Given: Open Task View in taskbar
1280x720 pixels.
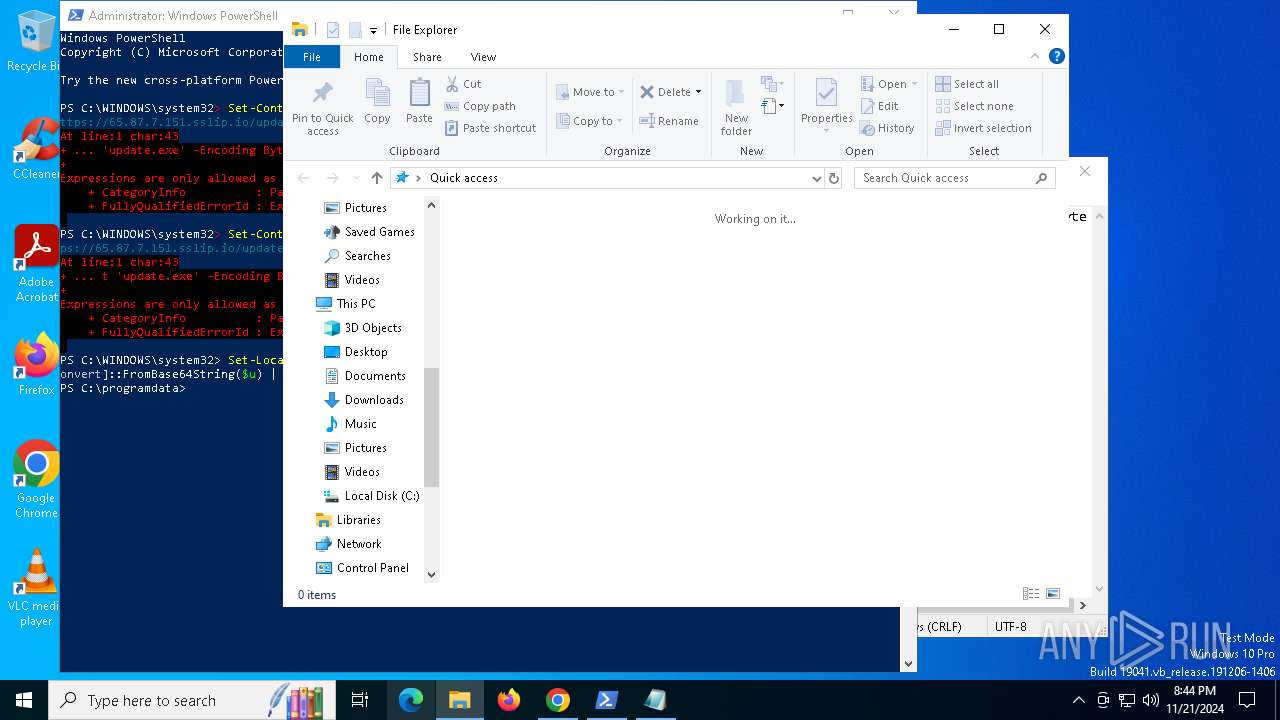Looking at the screenshot, I should tap(361, 700).
